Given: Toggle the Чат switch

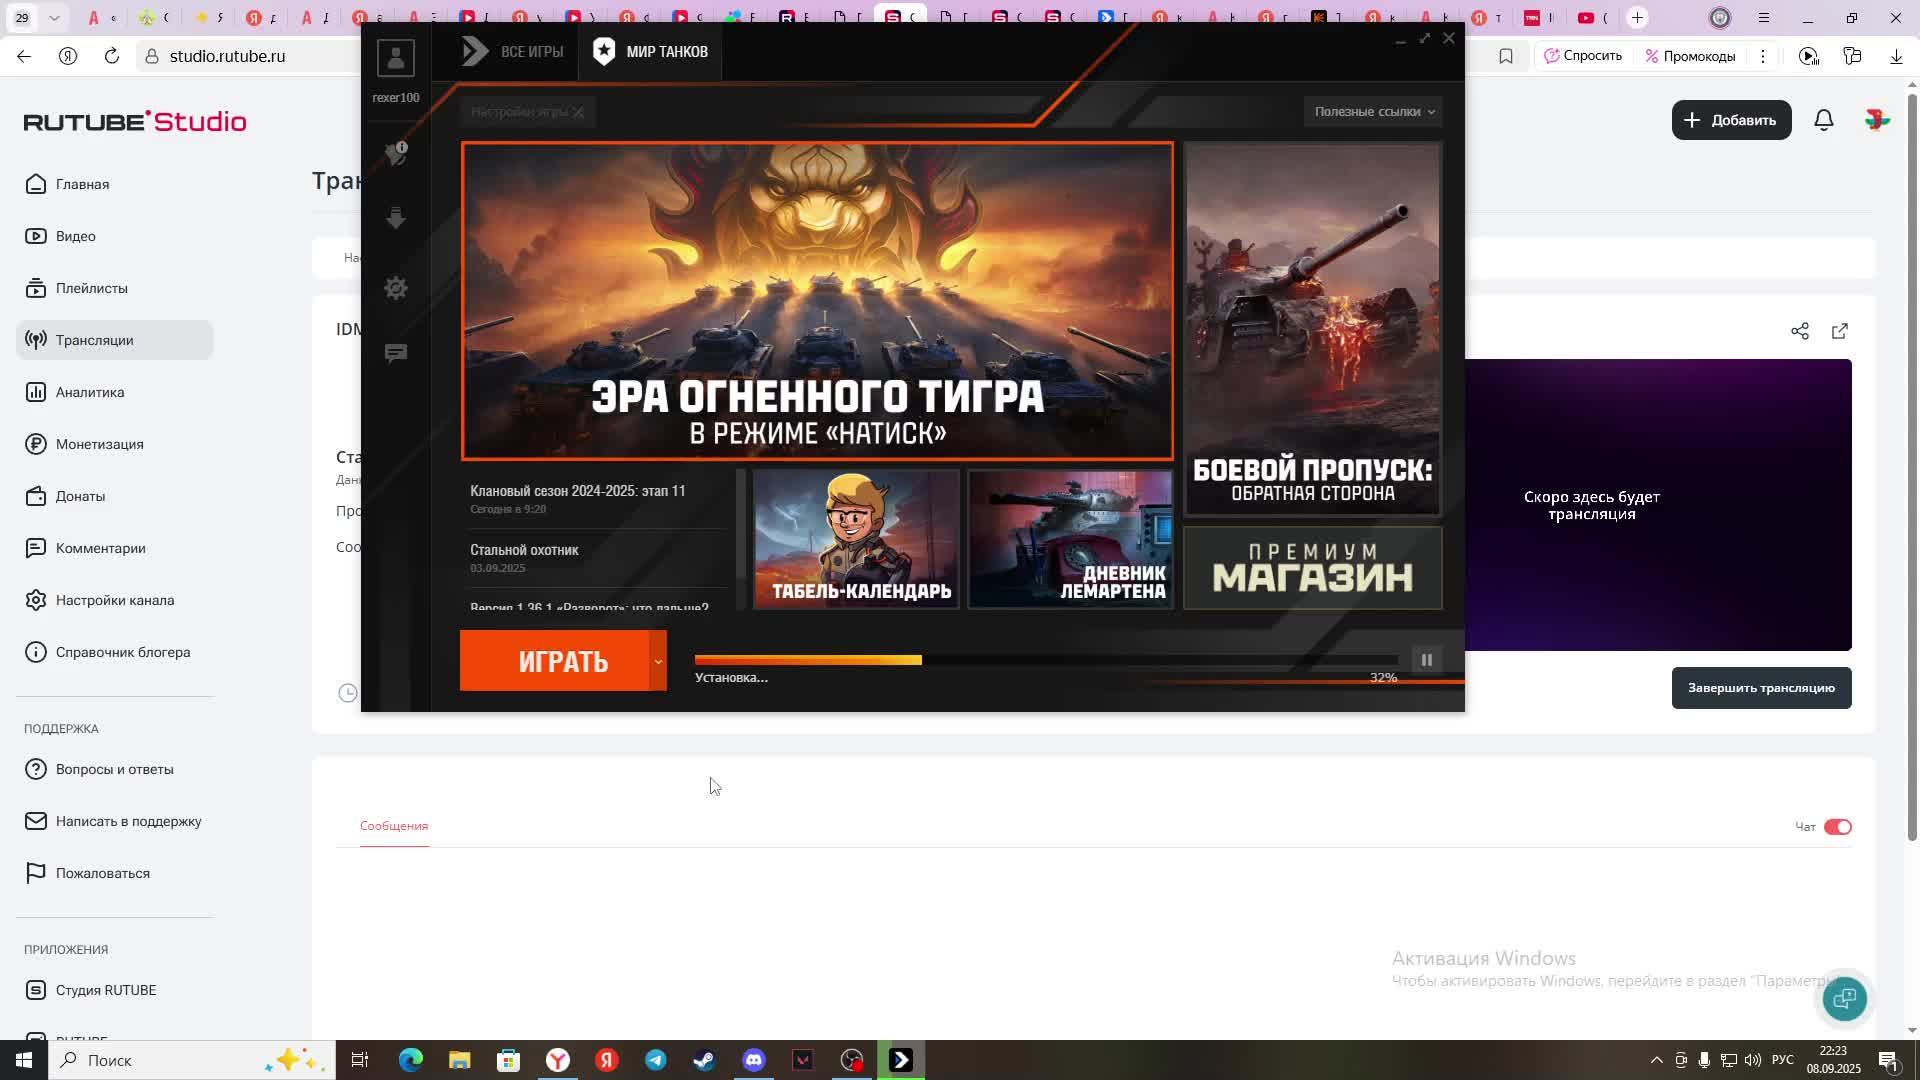Looking at the screenshot, I should tap(1838, 827).
